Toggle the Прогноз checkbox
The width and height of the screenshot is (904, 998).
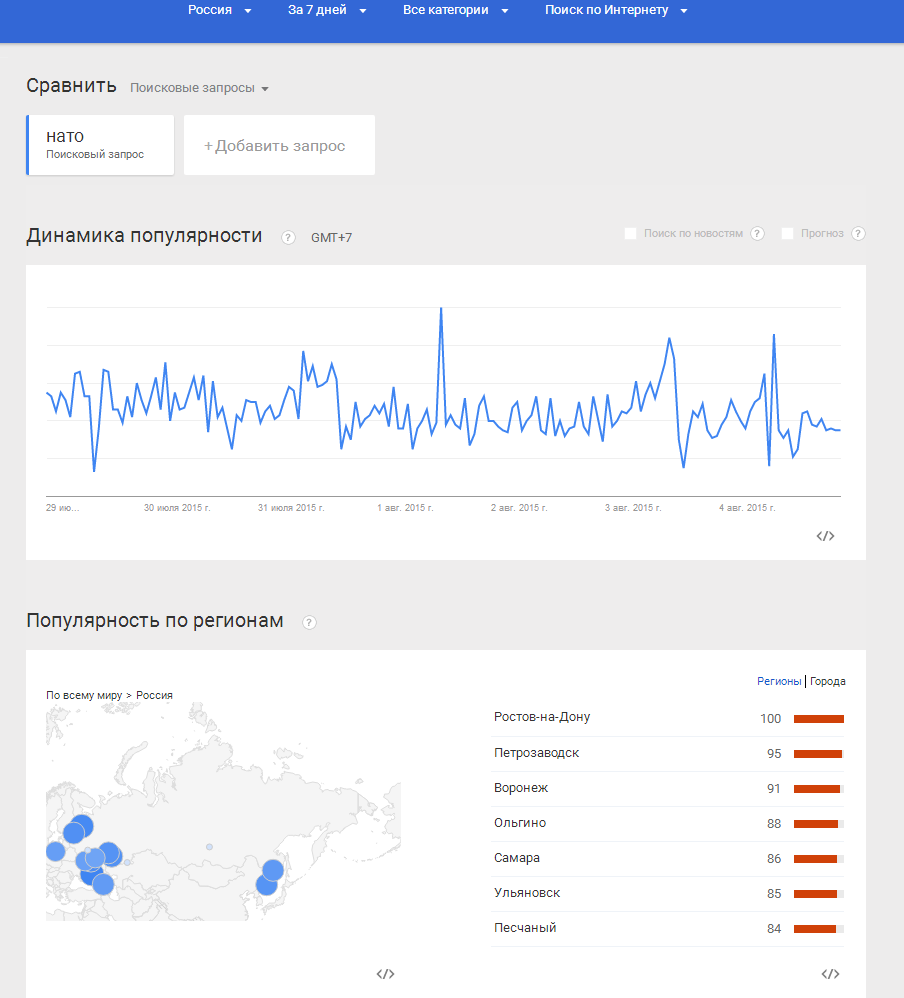point(788,234)
